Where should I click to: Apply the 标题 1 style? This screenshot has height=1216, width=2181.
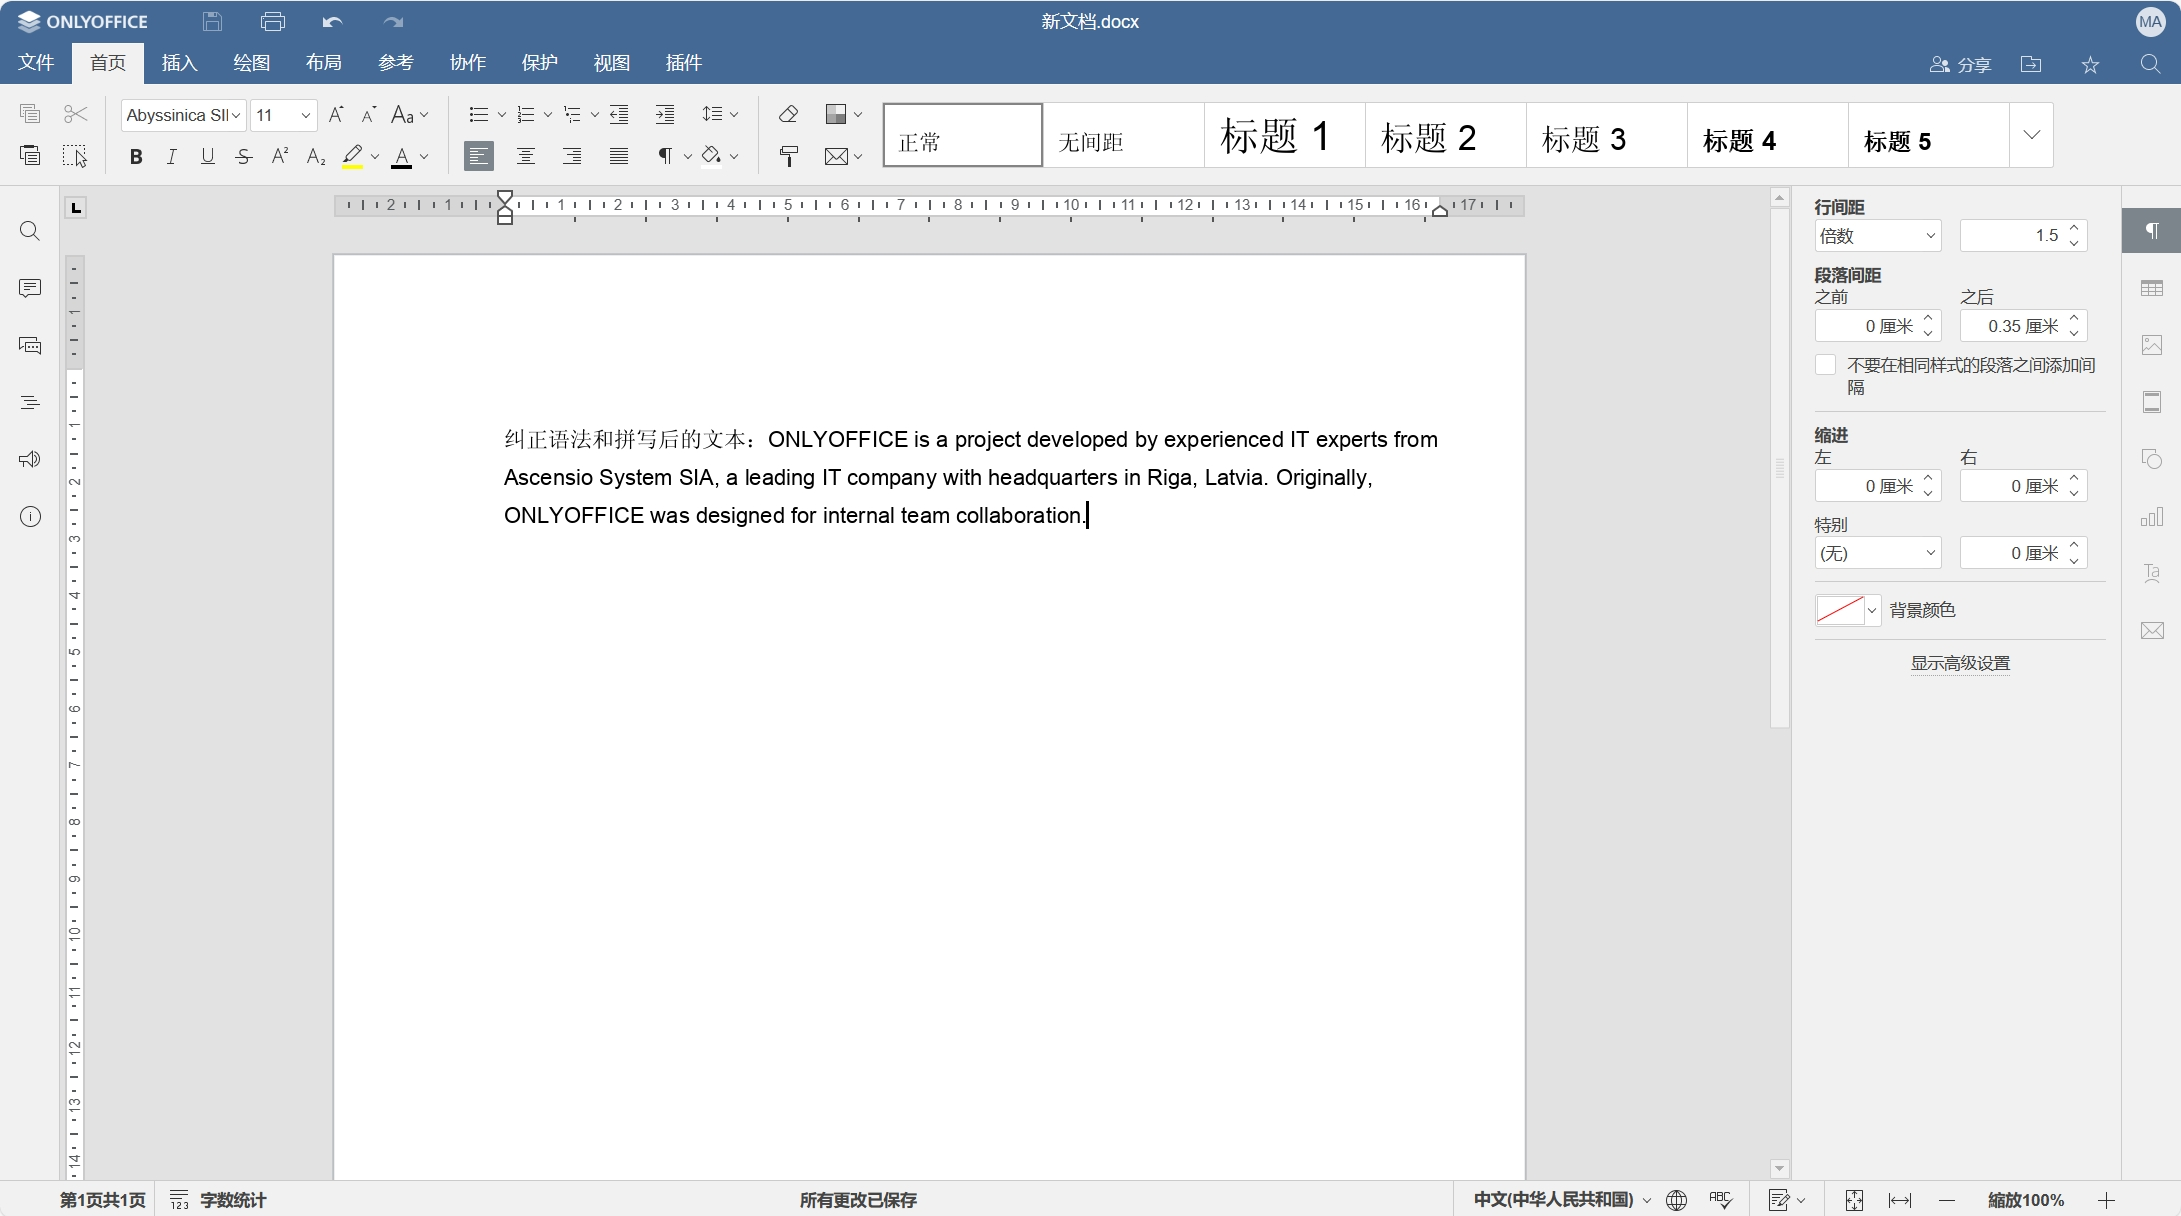(x=1284, y=135)
